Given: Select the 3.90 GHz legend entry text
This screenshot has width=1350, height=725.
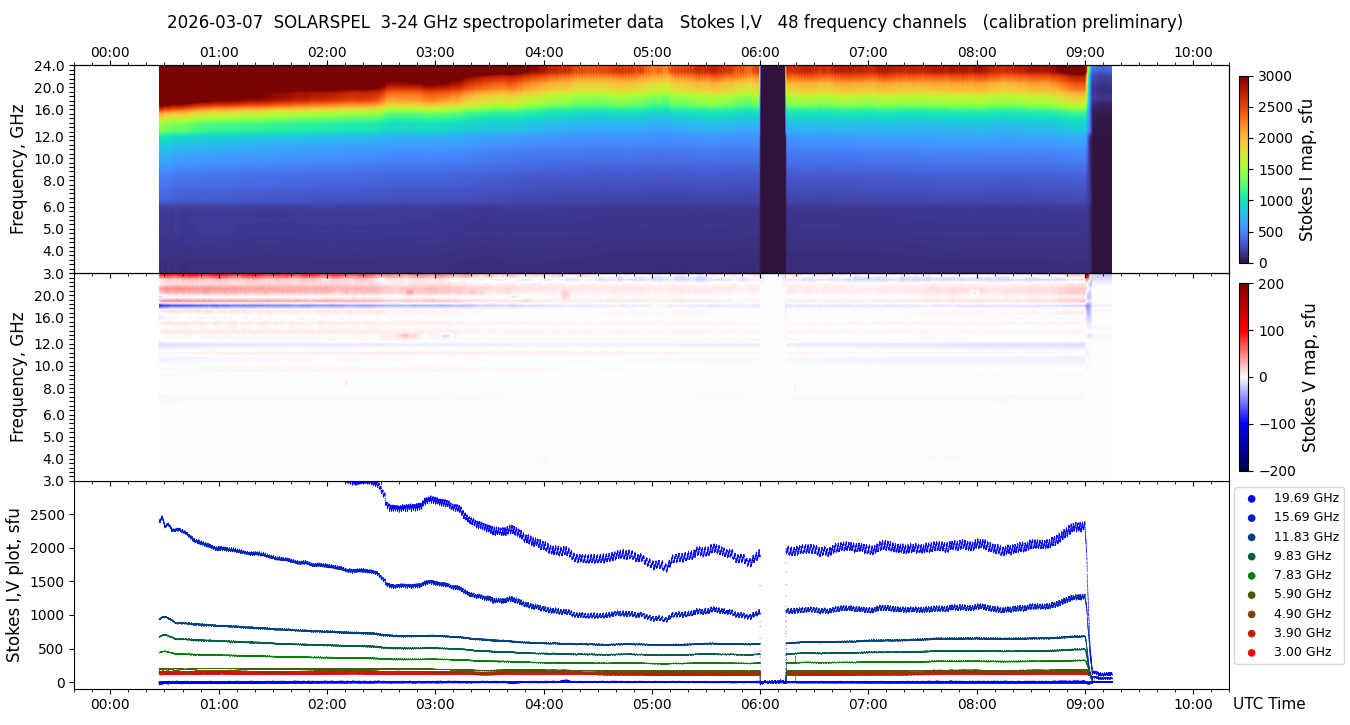Looking at the screenshot, I should pyautogui.click(x=1305, y=633).
